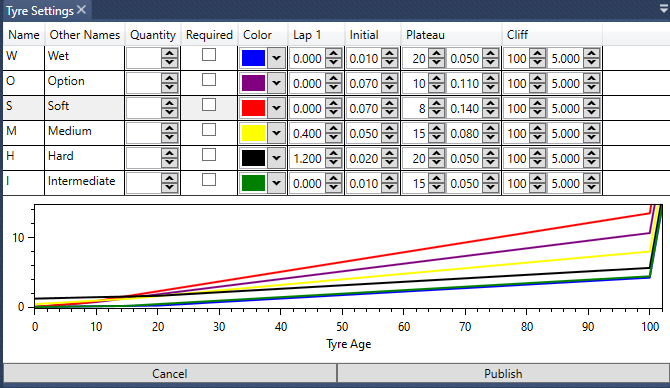Screen dimensions: 670x388
Task: Decrease Plateau rate 0.080 for Medium
Action: click(x=491, y=138)
